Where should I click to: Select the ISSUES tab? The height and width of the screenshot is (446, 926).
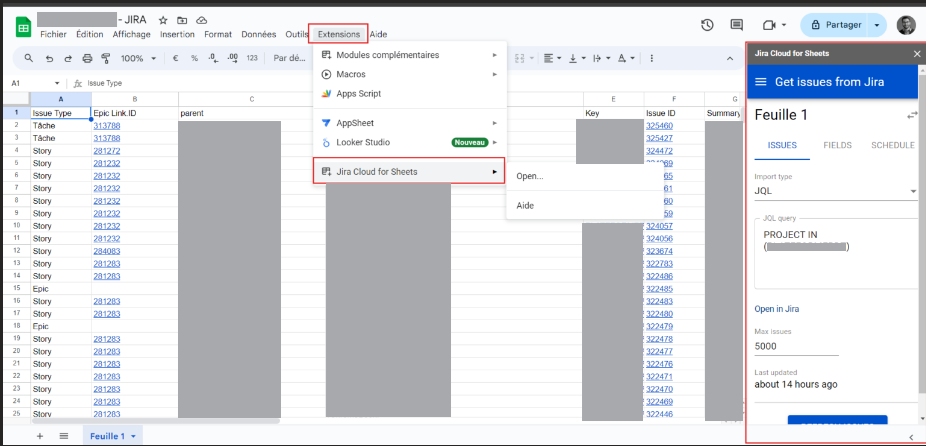click(782, 145)
